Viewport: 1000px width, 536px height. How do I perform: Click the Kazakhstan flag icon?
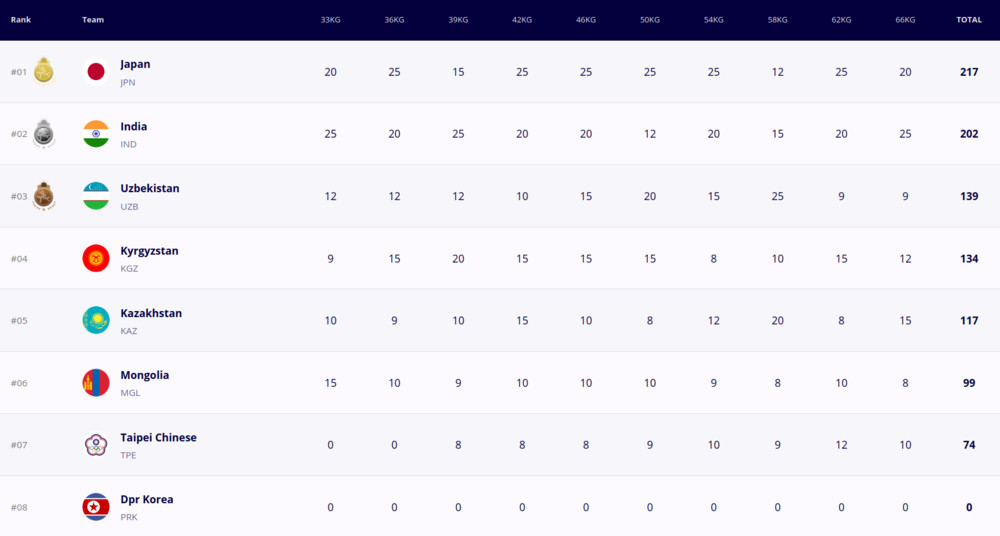point(96,320)
